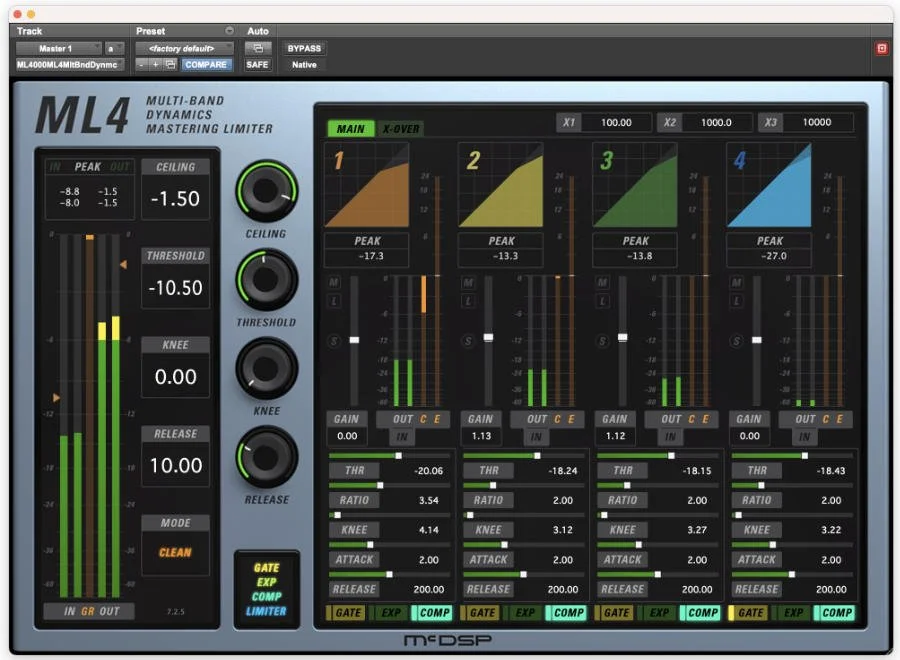
Task: Open the plug-in automation enable icon
Action: (258, 48)
